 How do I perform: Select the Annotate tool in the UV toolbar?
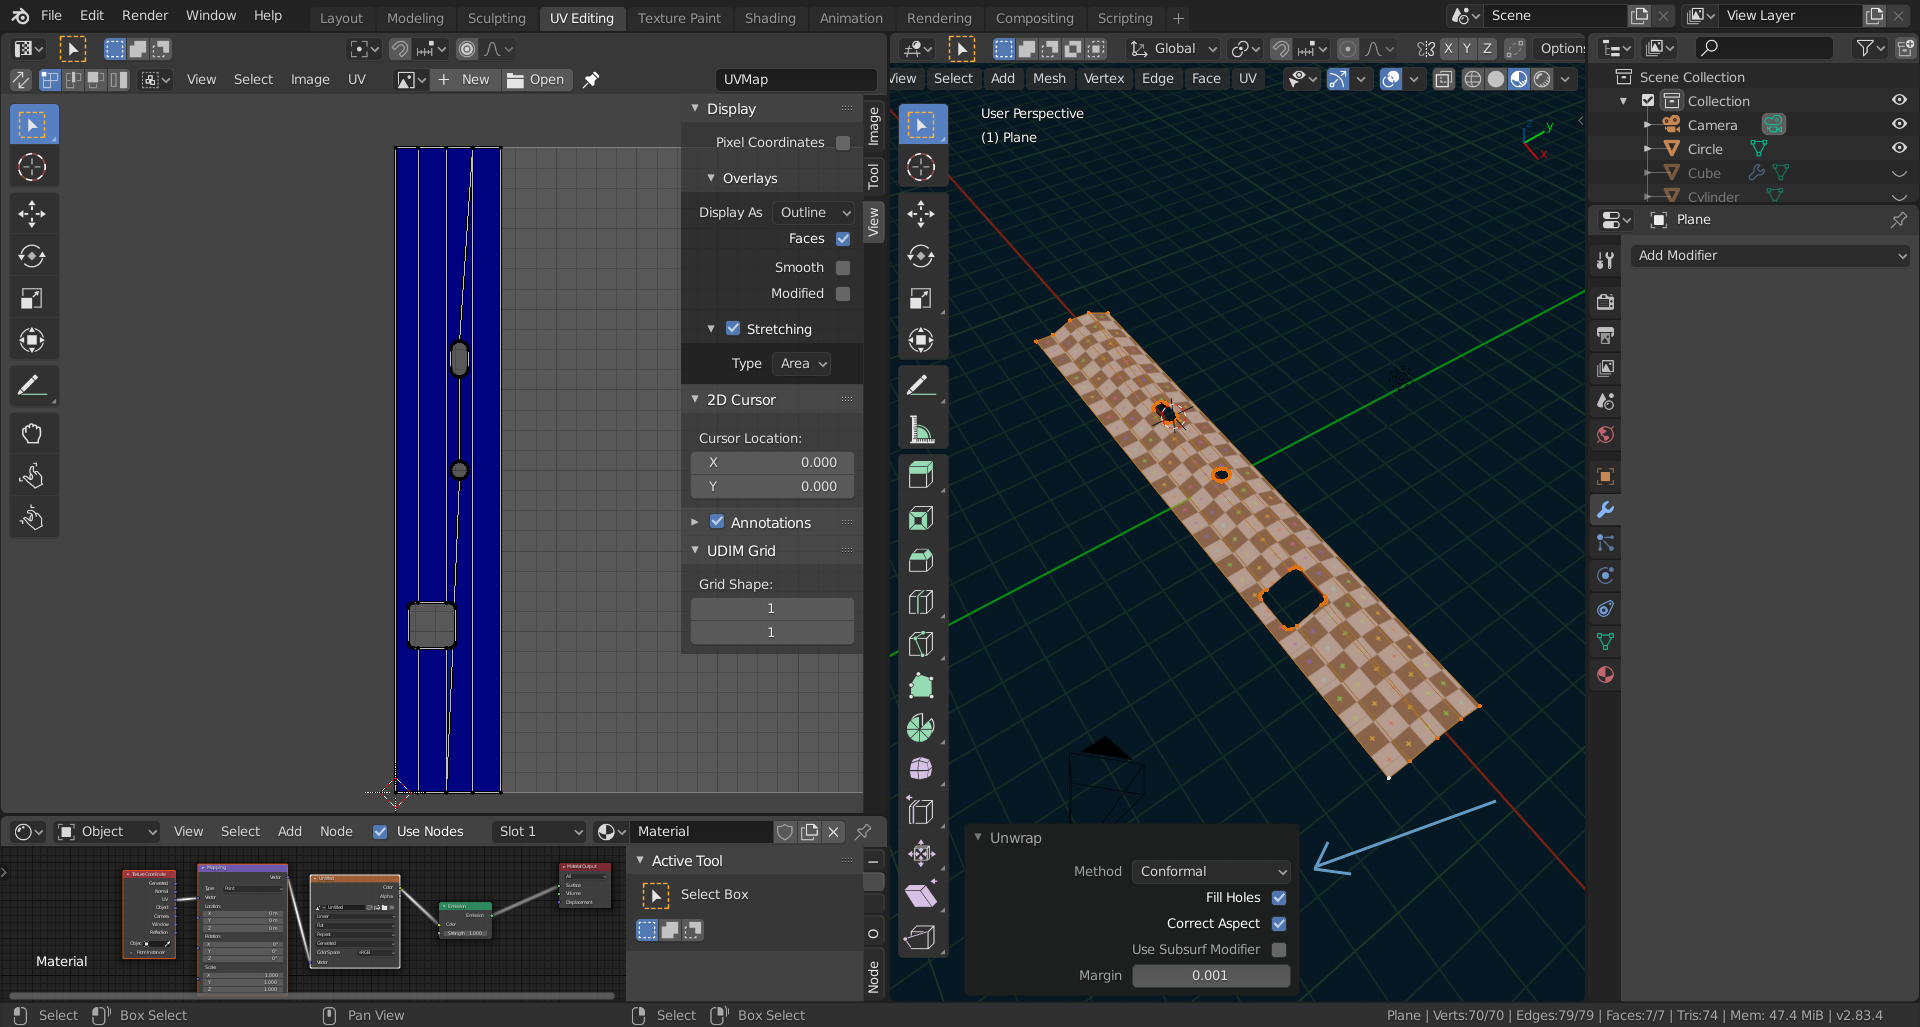point(33,386)
